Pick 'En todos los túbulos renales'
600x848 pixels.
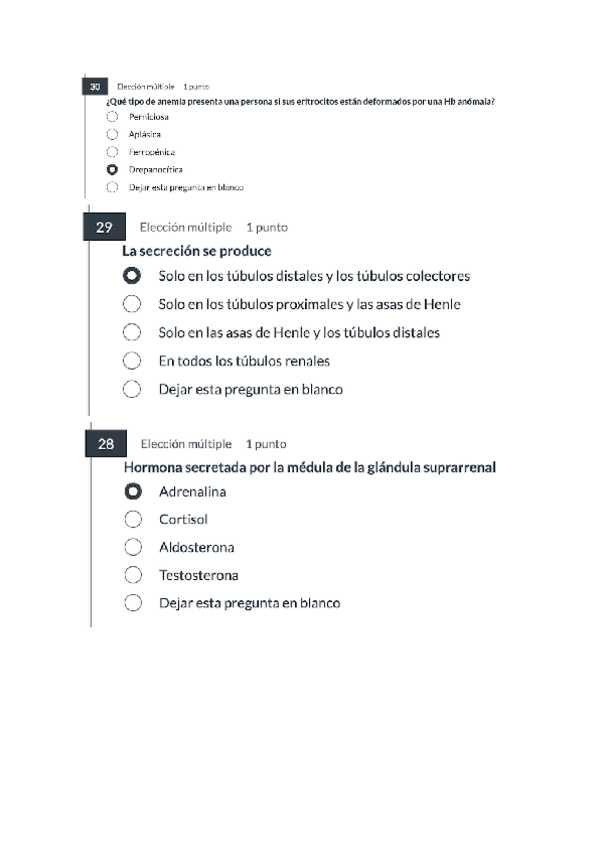(131, 361)
